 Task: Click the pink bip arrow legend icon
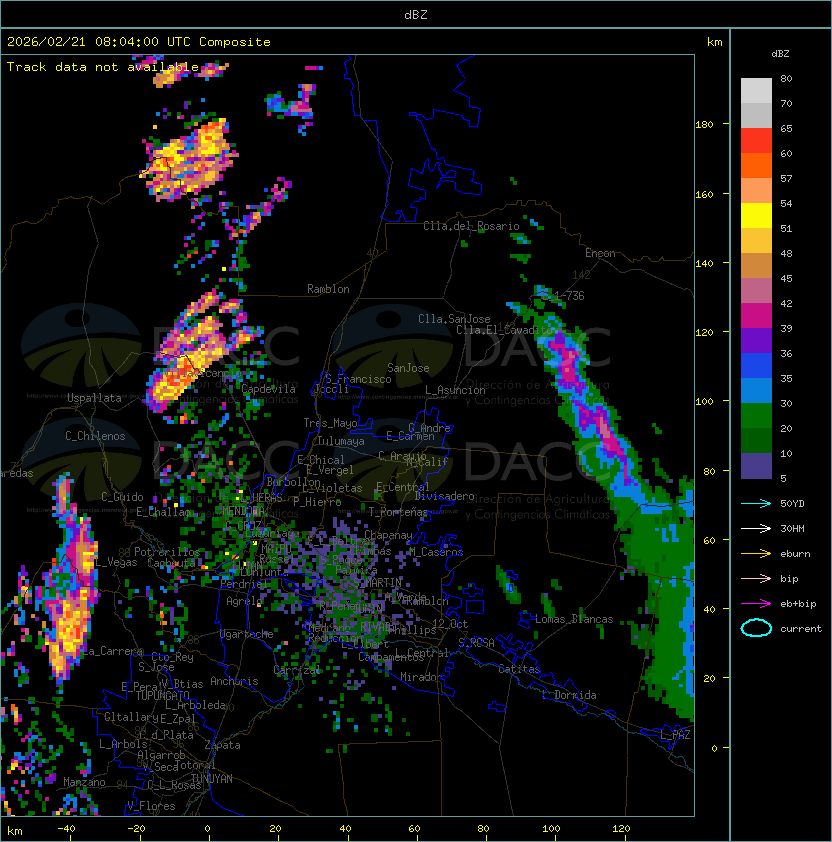[756, 578]
